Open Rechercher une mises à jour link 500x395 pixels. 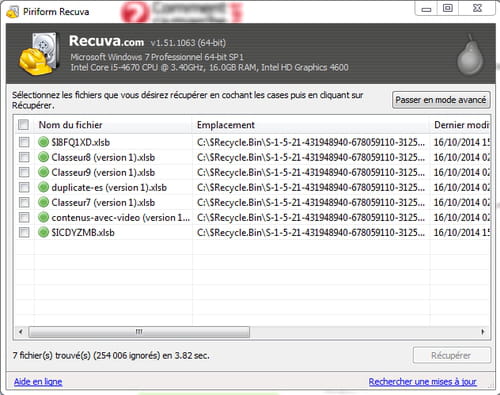point(422,381)
